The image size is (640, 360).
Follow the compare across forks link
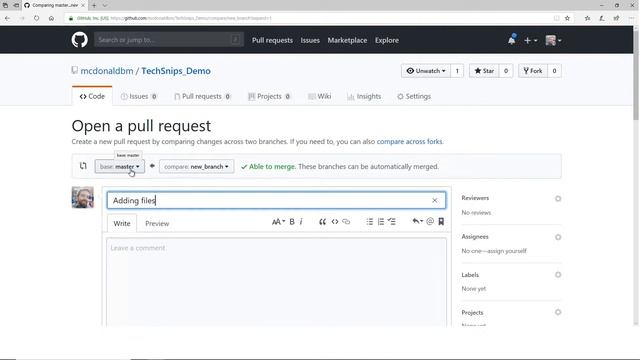click(x=409, y=142)
